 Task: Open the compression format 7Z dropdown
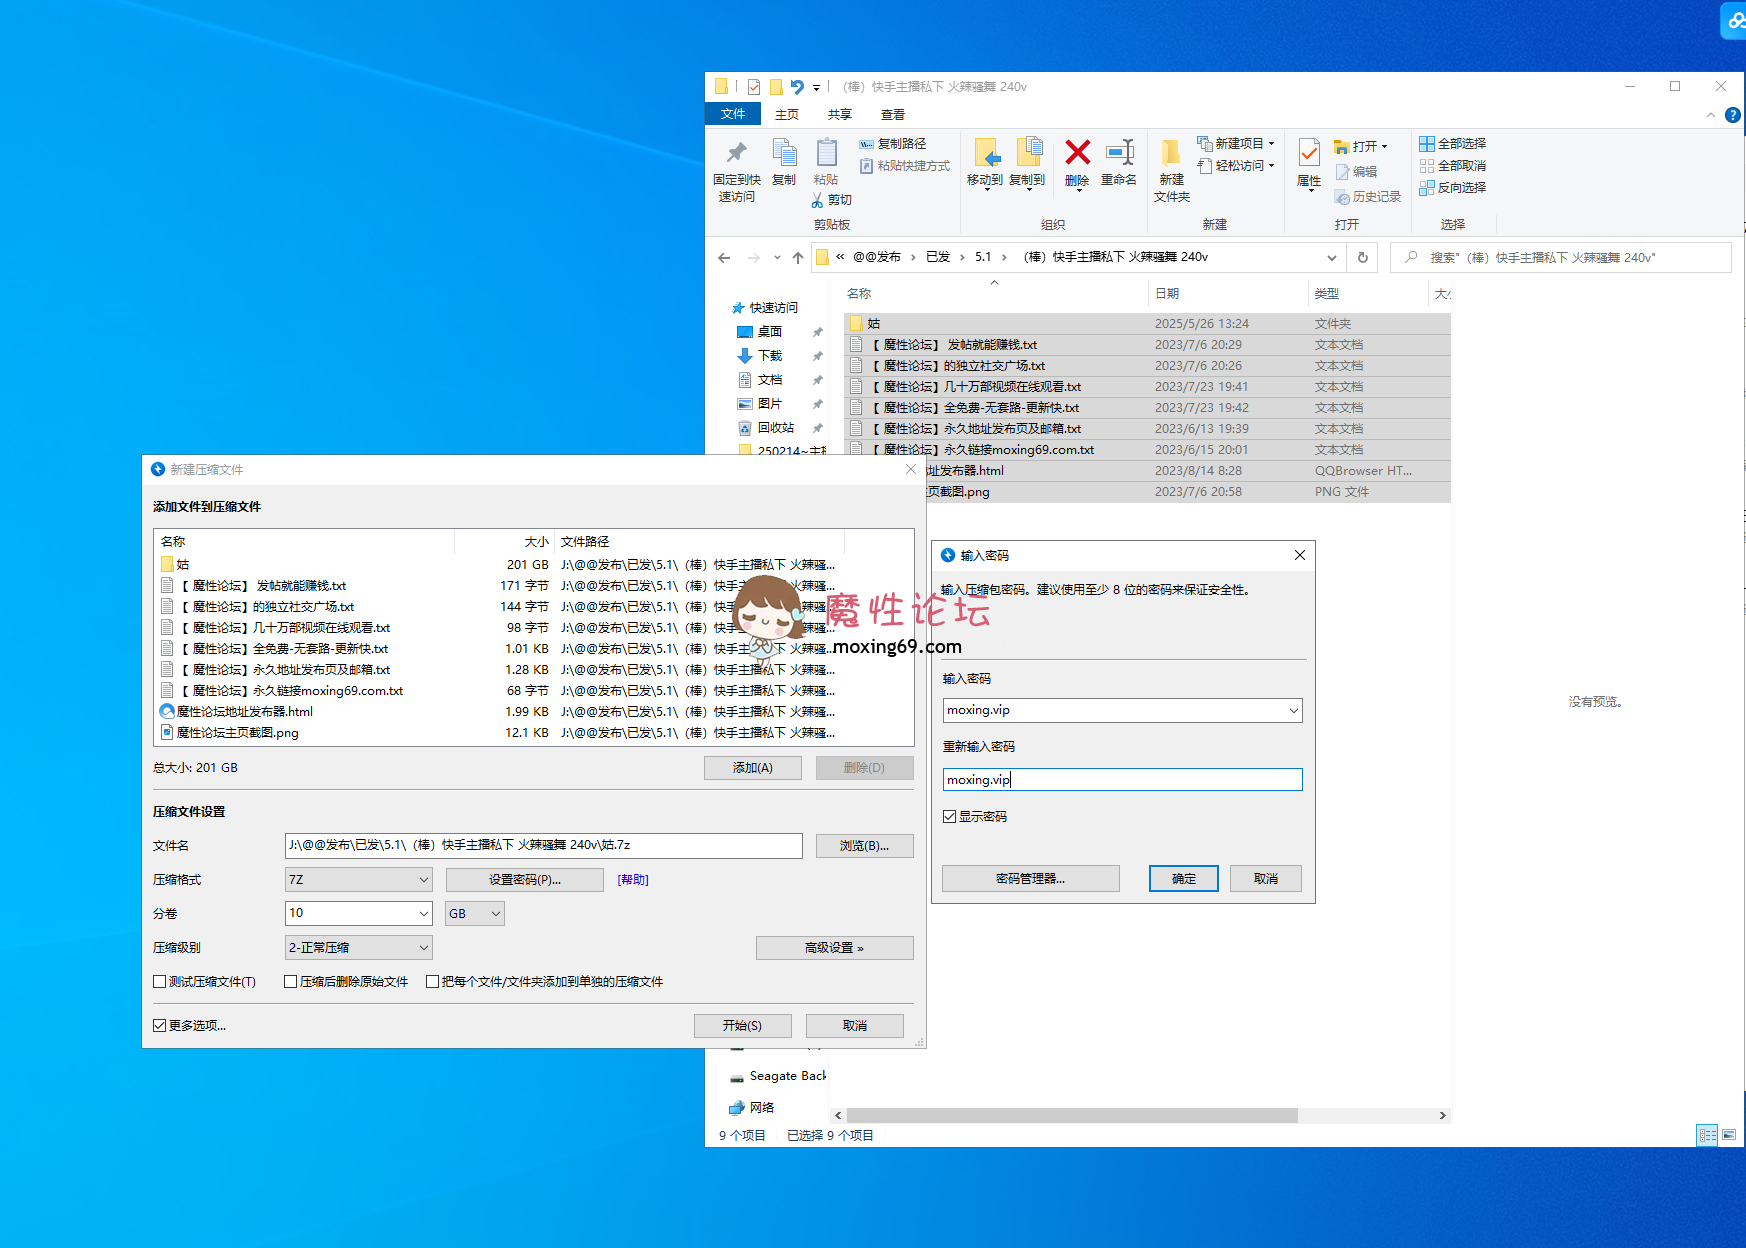[358, 880]
